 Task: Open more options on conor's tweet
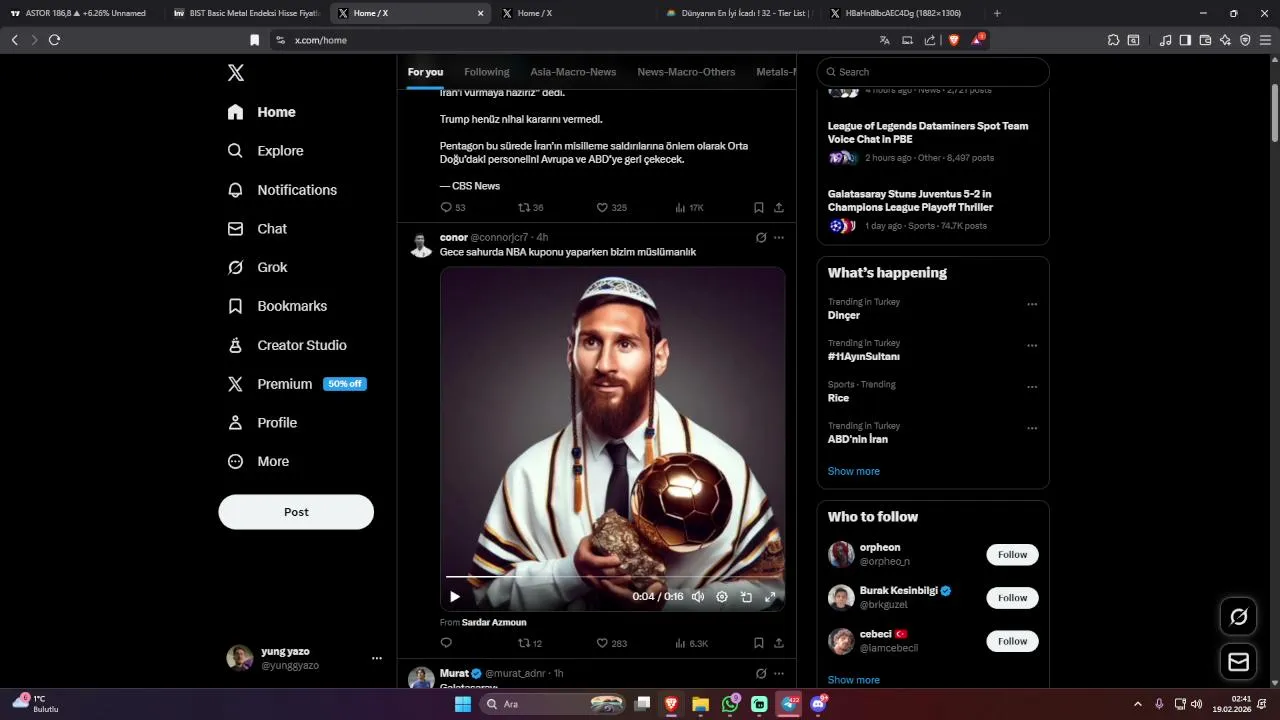779,238
